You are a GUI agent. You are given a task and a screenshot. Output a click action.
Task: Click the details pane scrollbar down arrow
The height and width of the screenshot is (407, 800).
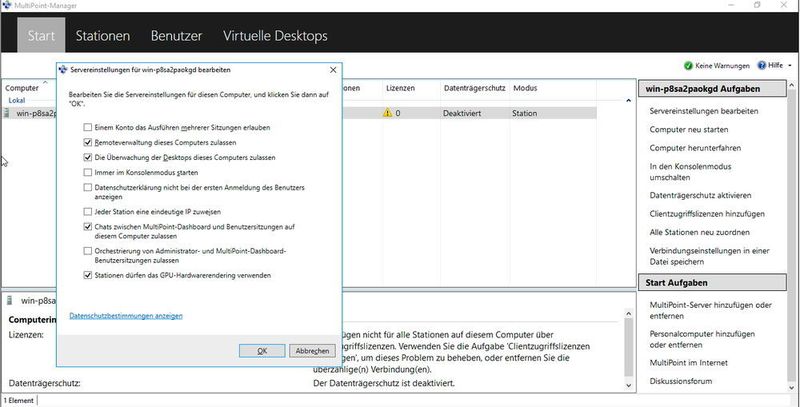[x=629, y=386]
